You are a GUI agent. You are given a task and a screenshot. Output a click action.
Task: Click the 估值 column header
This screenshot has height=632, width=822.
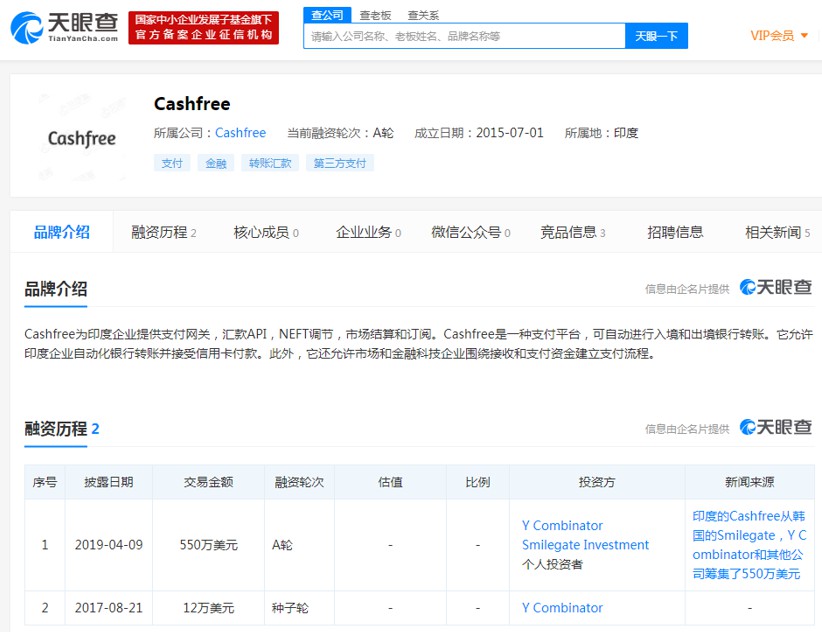390,482
